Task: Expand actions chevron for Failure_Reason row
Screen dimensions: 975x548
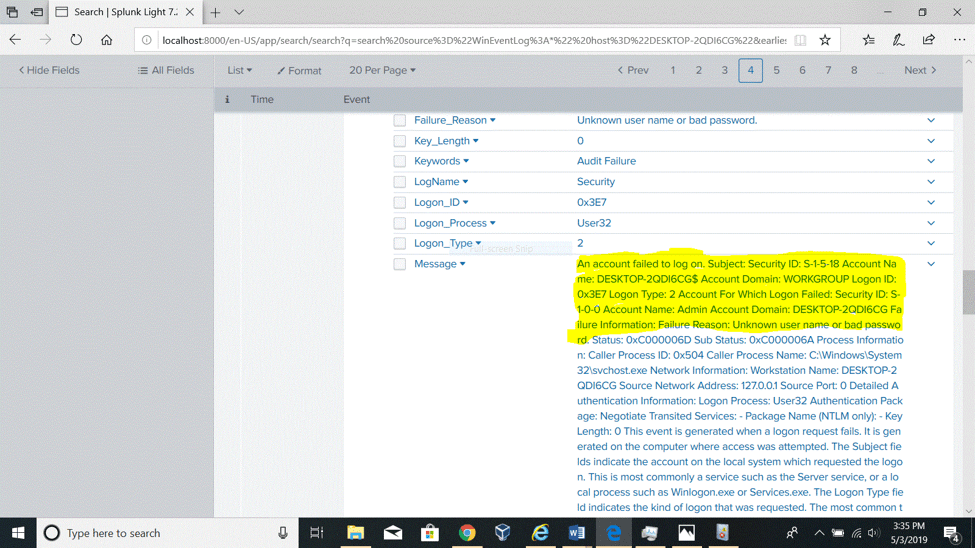Action: tap(931, 120)
